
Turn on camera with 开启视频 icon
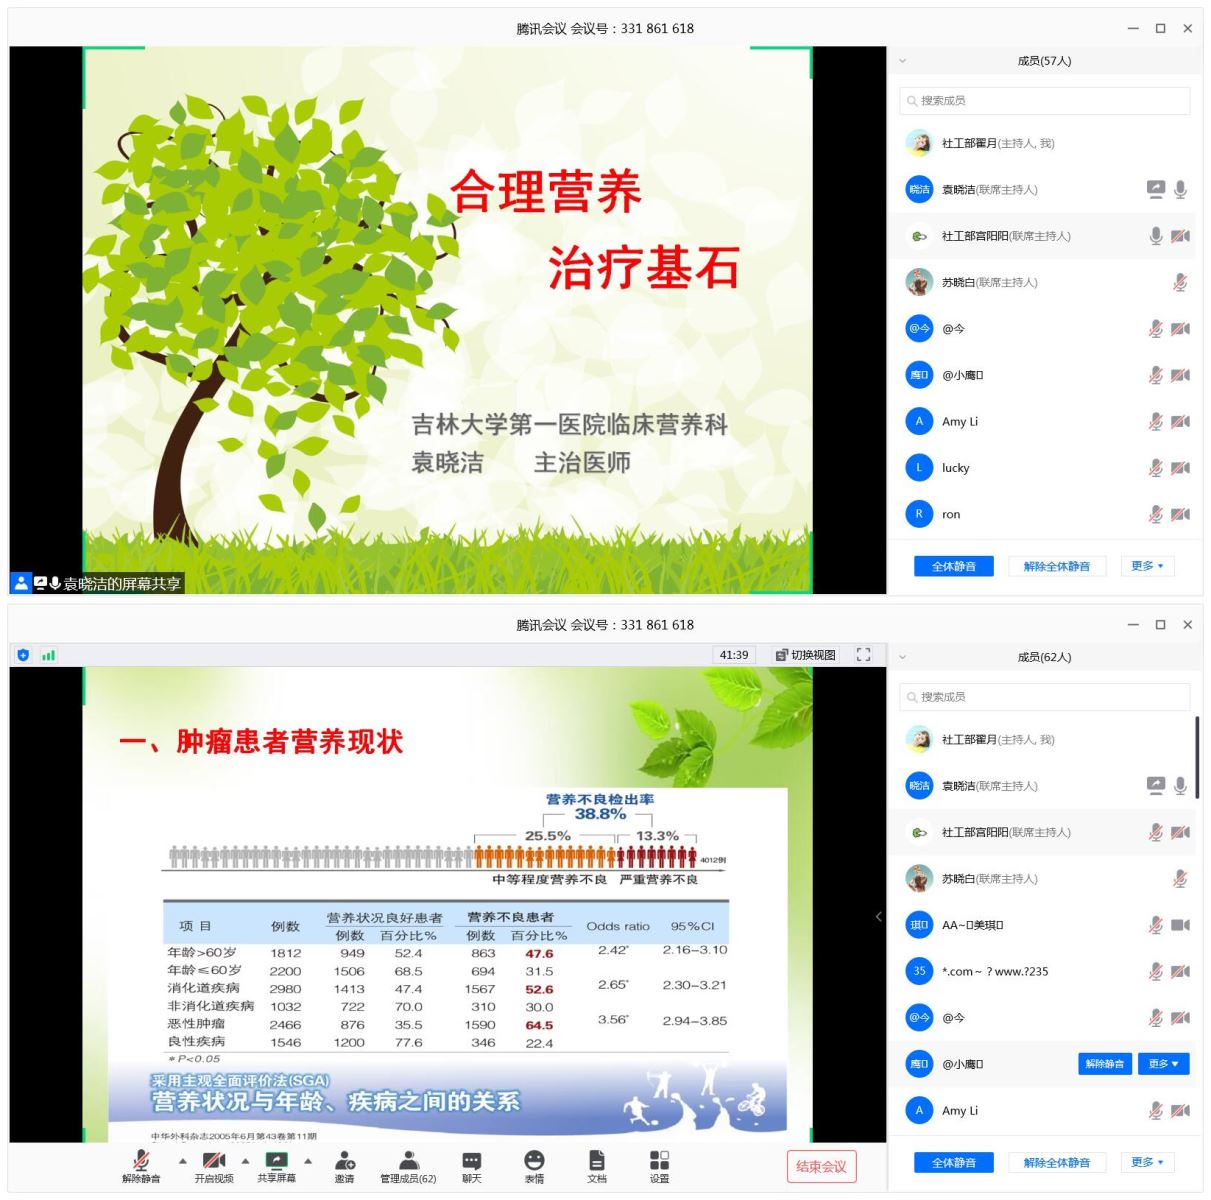pos(213,1162)
